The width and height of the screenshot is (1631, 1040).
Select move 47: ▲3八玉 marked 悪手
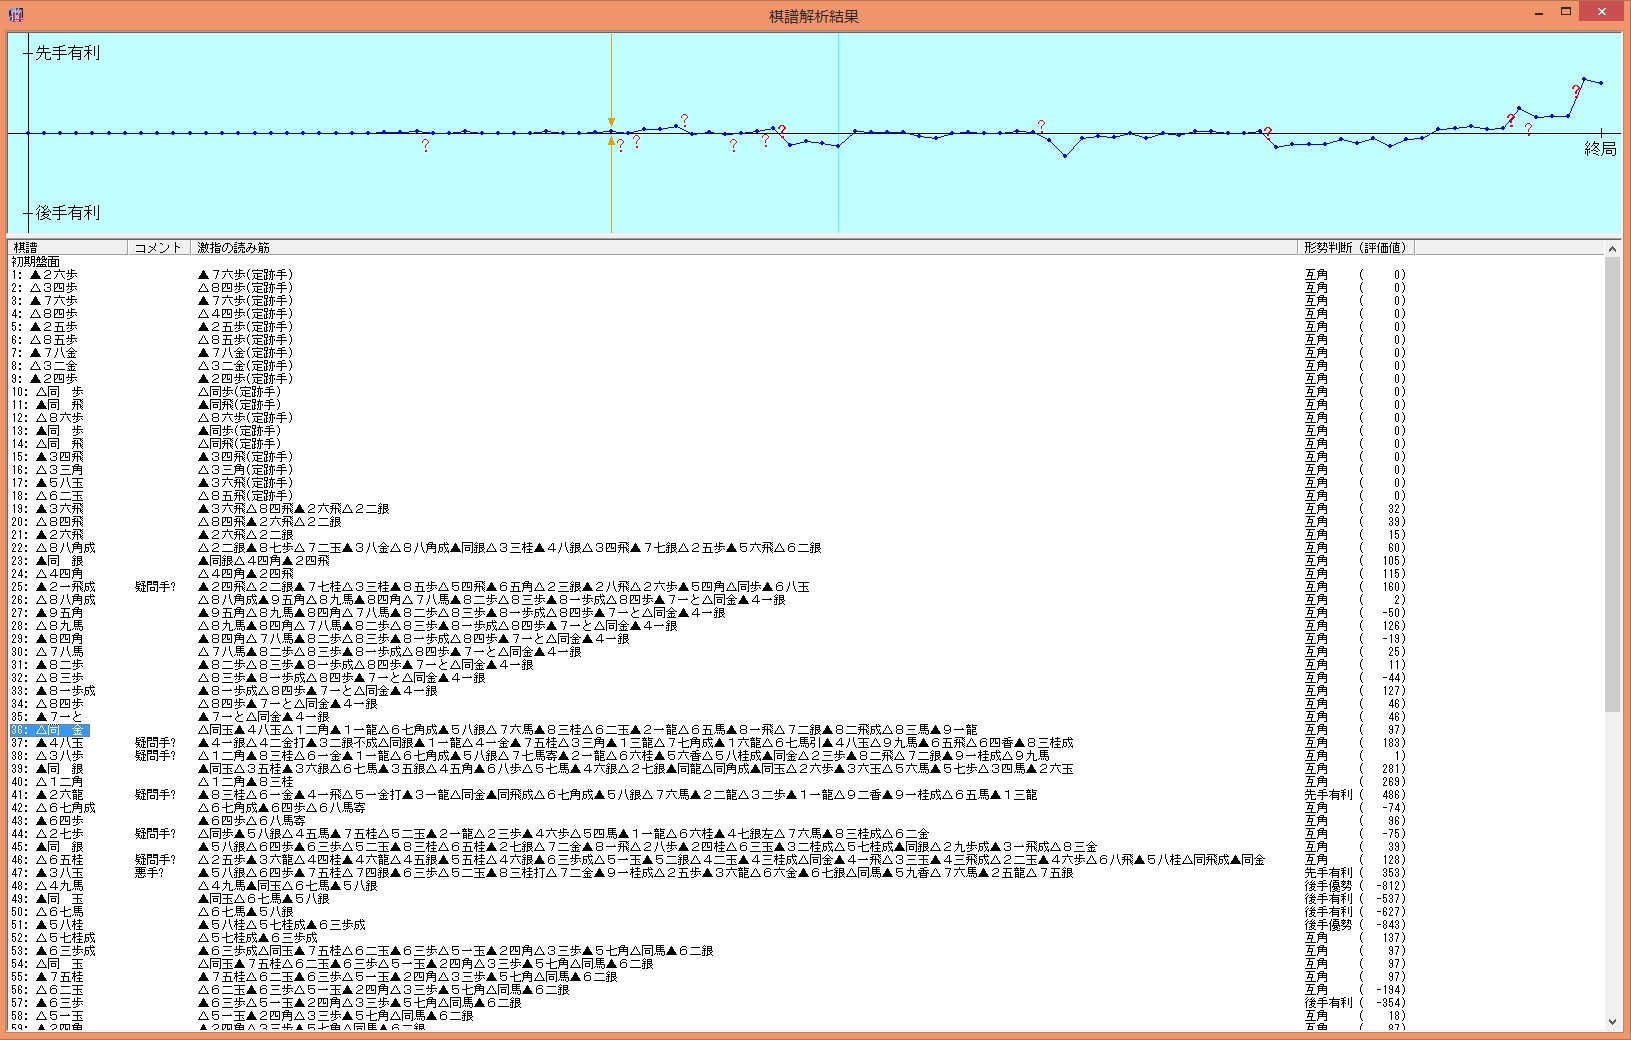pyautogui.click(x=48, y=873)
